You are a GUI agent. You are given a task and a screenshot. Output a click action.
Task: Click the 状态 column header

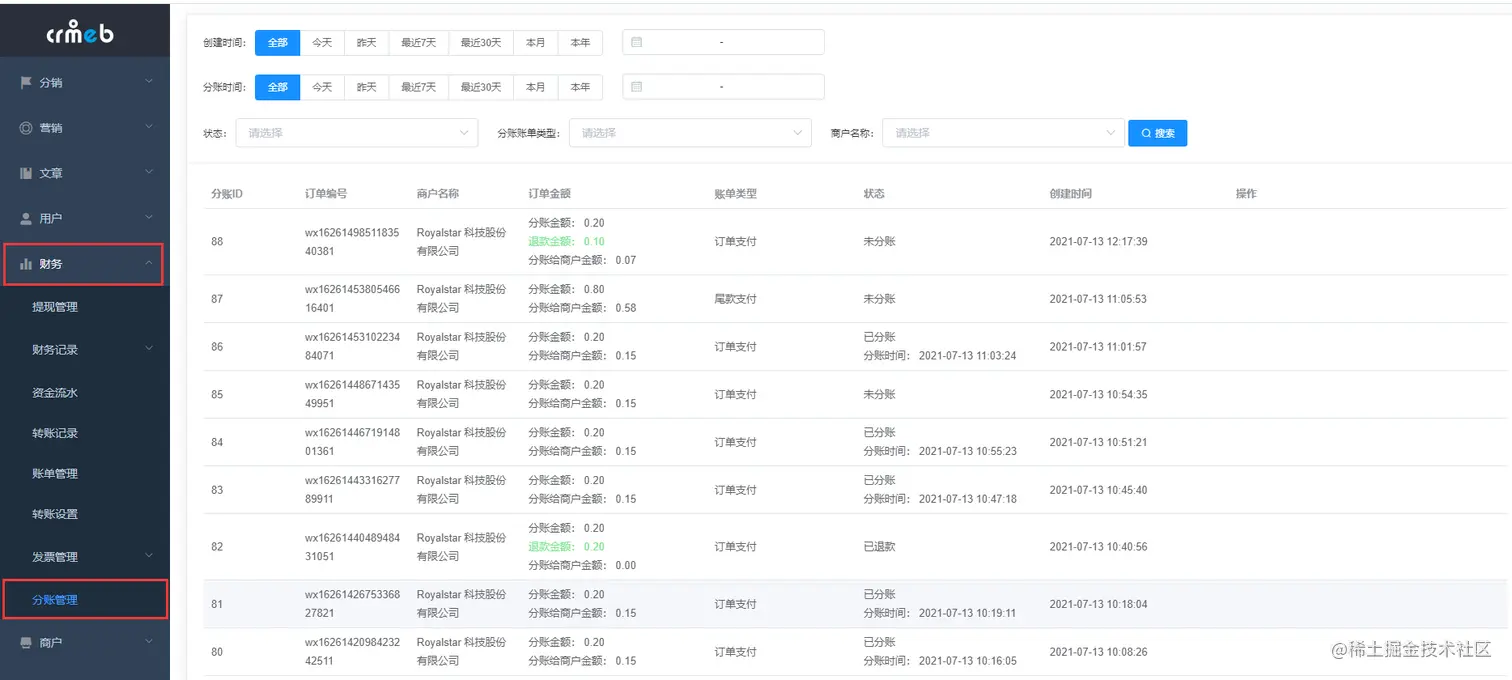tap(874, 194)
